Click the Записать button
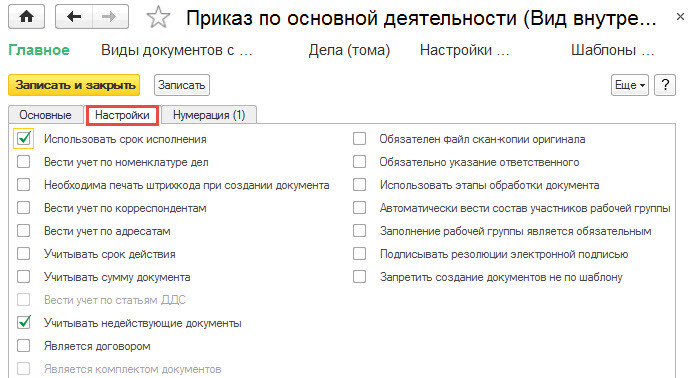 pos(181,85)
